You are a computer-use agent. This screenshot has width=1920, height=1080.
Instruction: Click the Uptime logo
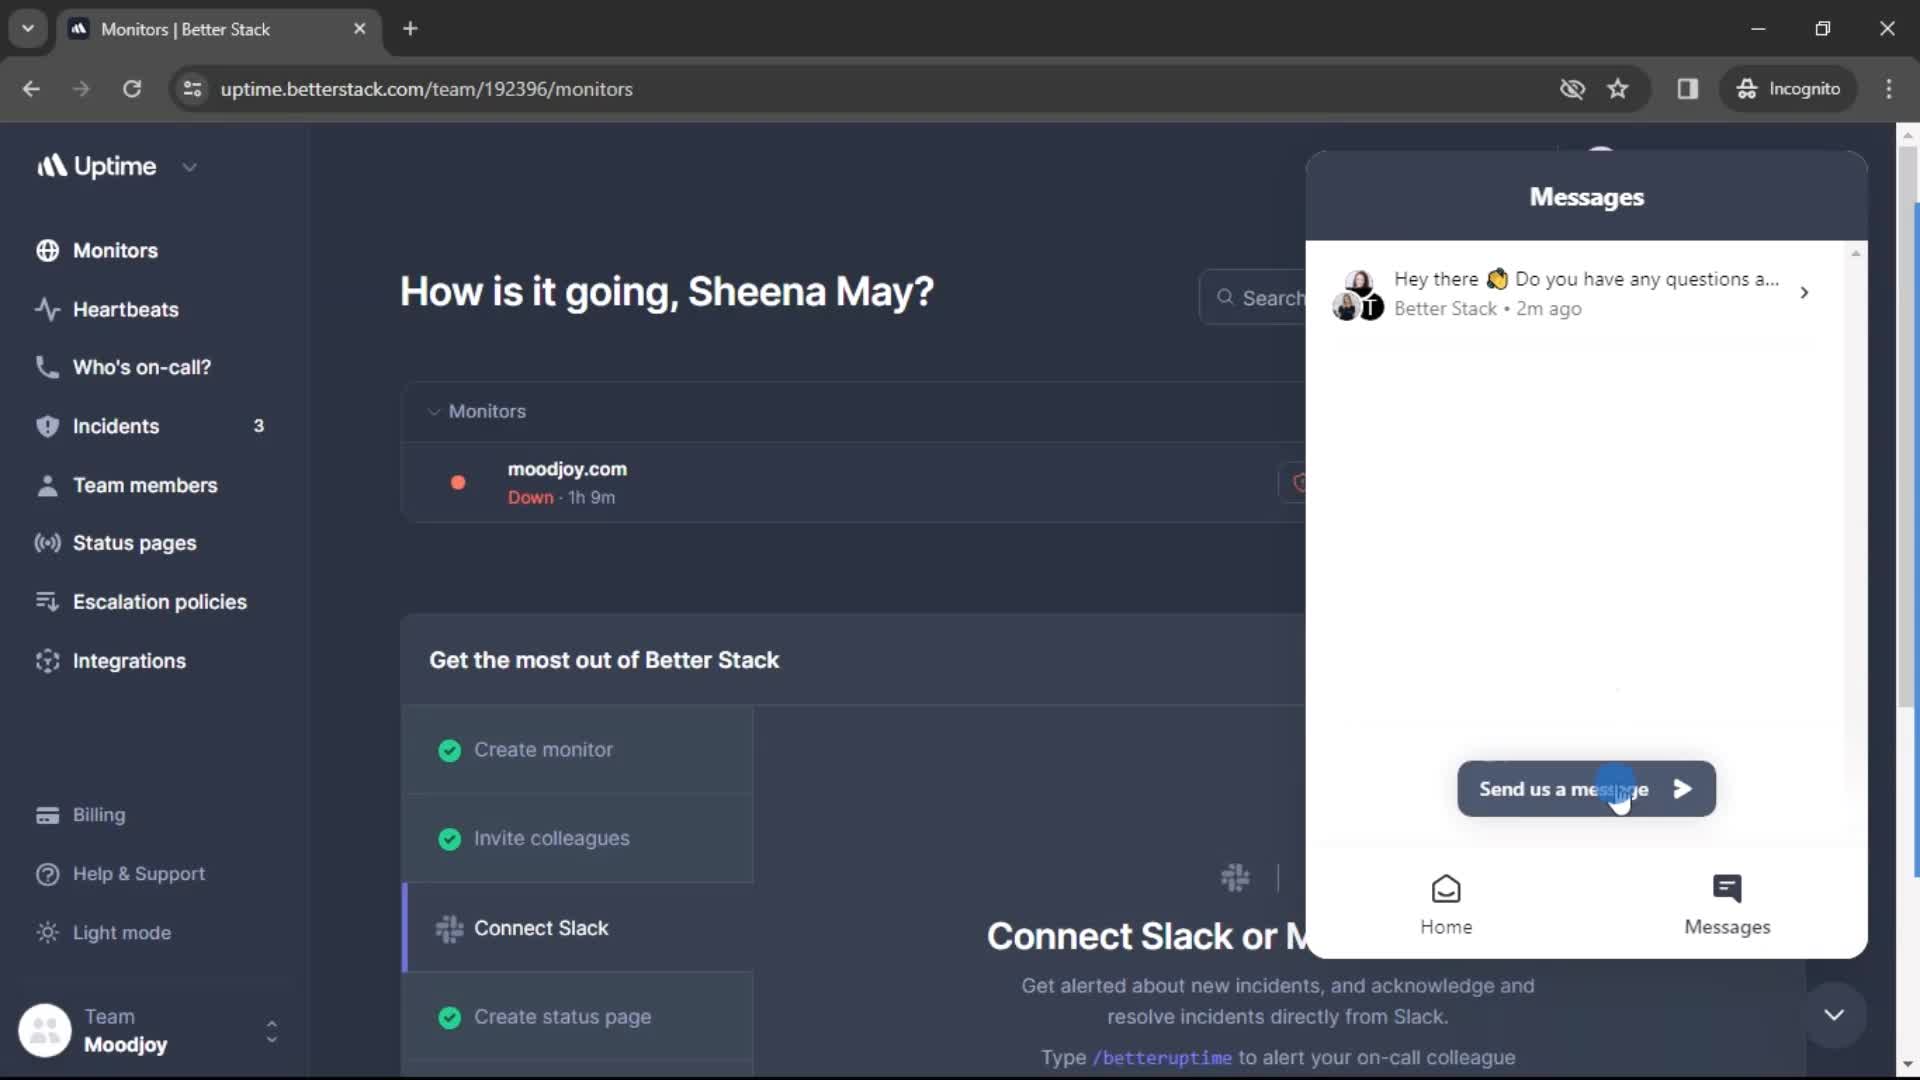pyautogui.click(x=97, y=166)
